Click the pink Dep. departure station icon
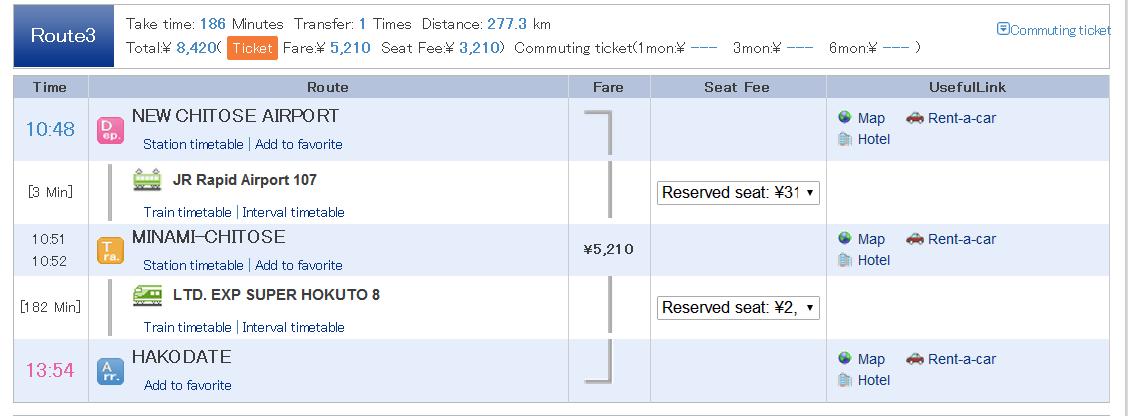The width and height of the screenshot is (1128, 416). point(111,131)
